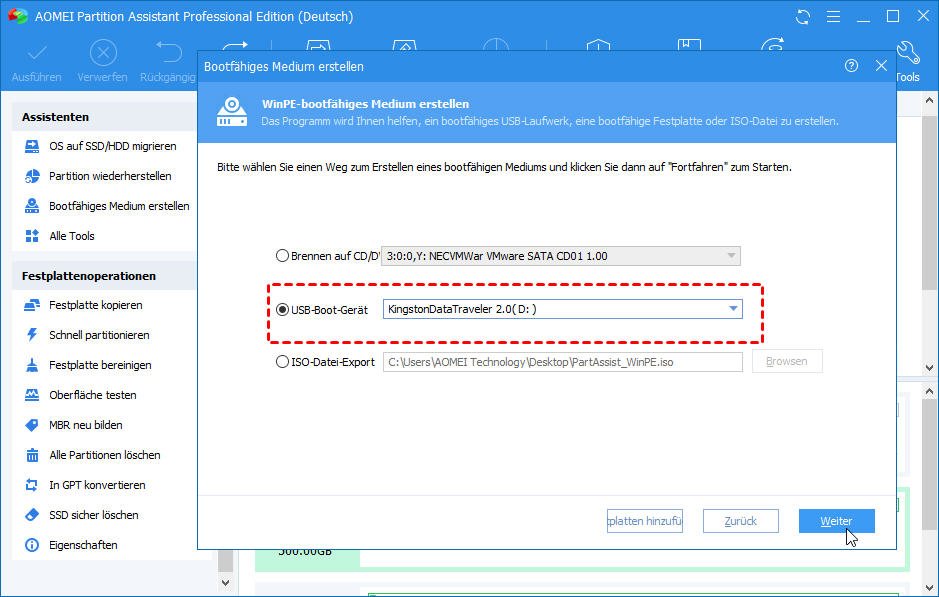Open the Tools wrench icon

point(908,53)
